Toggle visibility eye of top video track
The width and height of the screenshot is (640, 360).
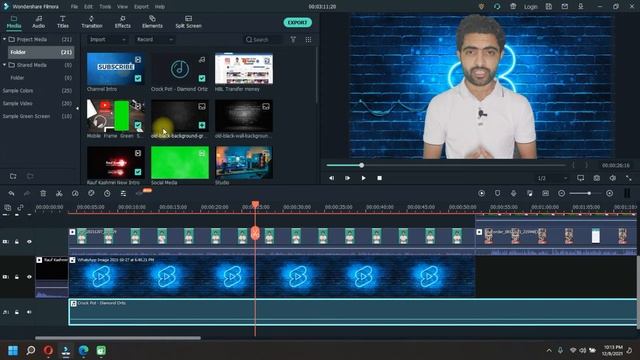point(29,242)
